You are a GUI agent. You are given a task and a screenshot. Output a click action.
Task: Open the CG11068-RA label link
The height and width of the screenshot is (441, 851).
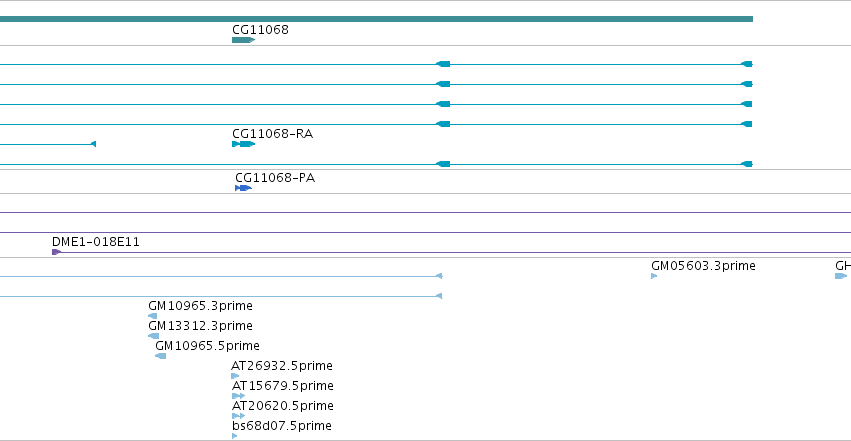tap(272, 134)
